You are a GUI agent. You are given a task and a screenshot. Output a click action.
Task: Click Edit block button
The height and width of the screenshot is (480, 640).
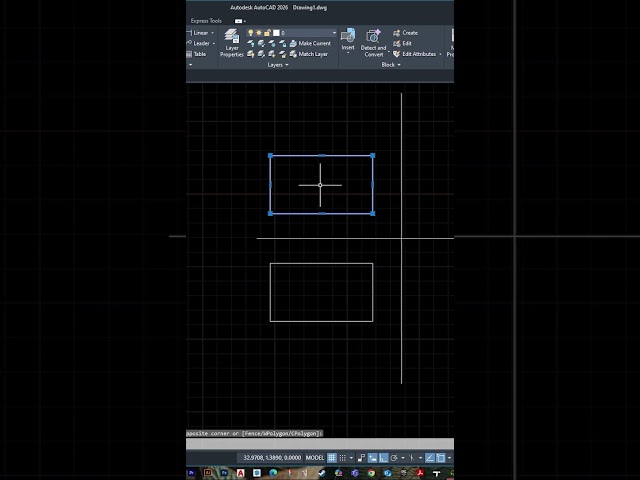[x=402, y=43]
